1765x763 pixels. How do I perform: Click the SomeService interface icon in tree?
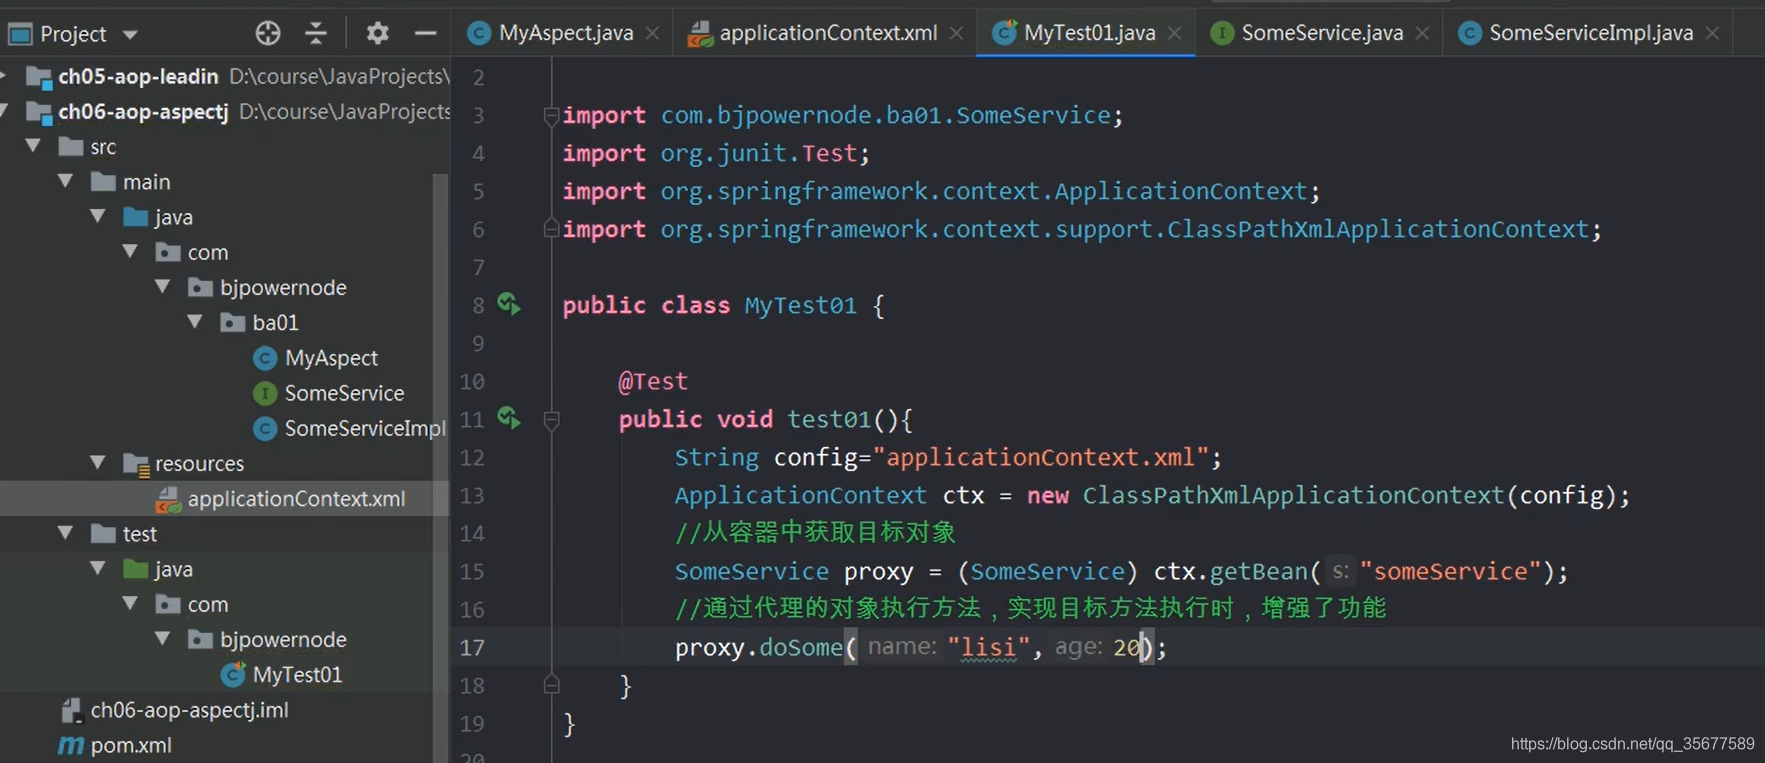coord(265,393)
